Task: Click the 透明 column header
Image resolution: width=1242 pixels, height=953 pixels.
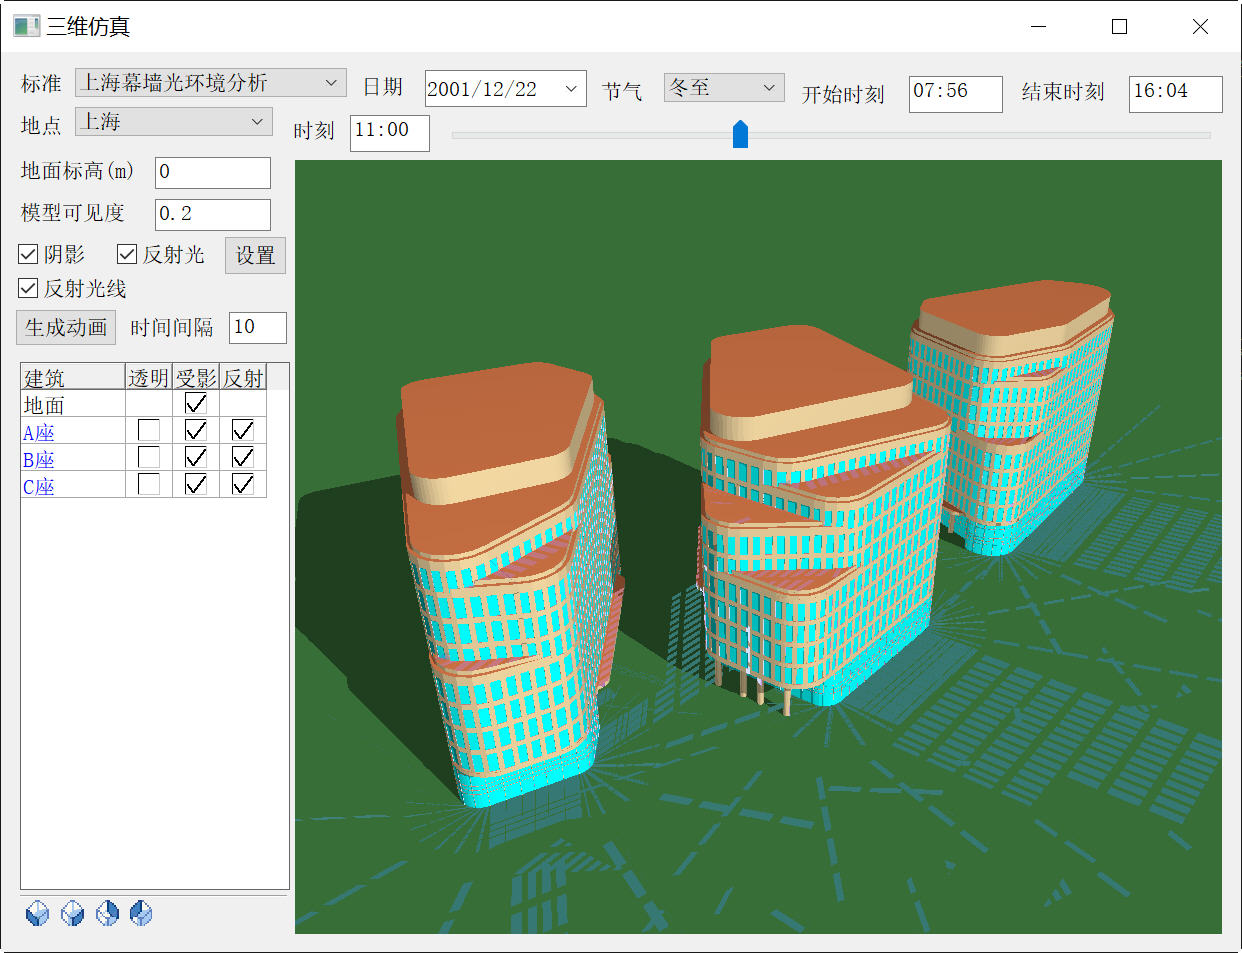Action: click(149, 377)
